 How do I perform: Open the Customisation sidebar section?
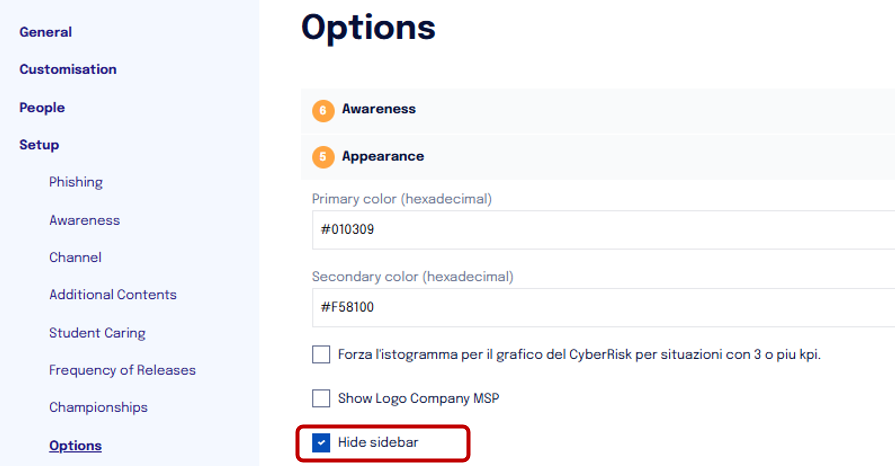pos(68,69)
